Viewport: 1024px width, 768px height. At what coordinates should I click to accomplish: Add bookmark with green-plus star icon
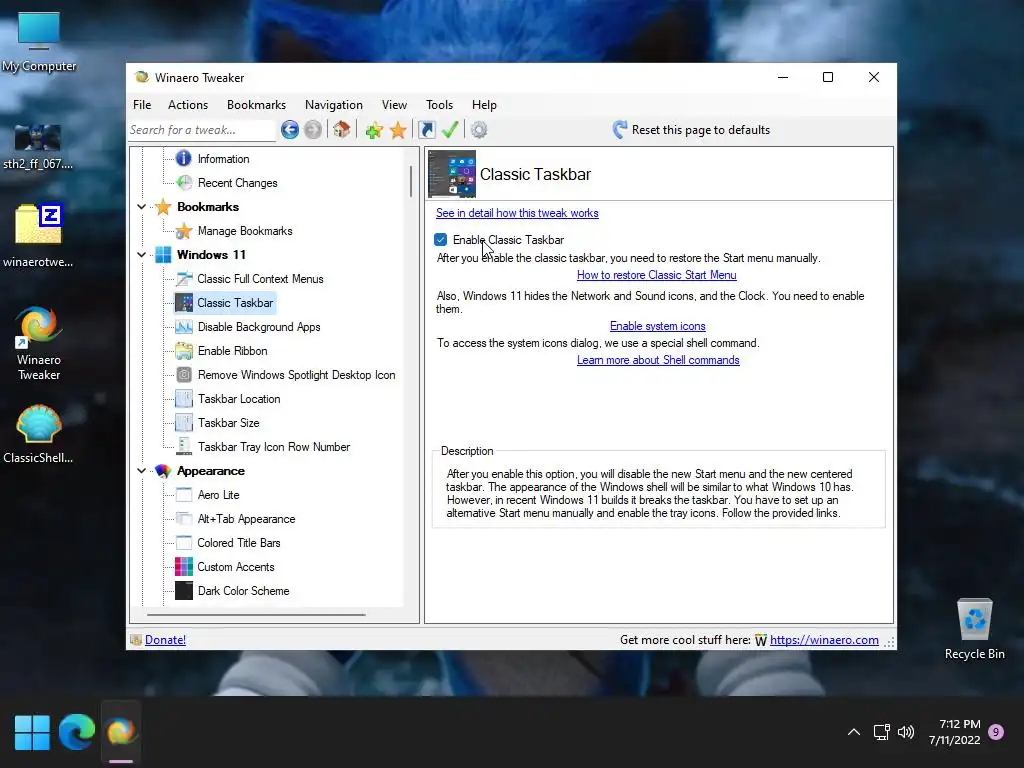(374, 130)
